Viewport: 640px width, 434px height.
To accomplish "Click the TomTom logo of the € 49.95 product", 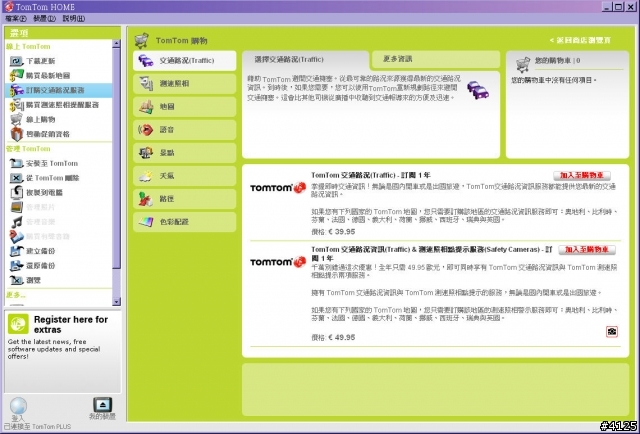I will click(278, 262).
